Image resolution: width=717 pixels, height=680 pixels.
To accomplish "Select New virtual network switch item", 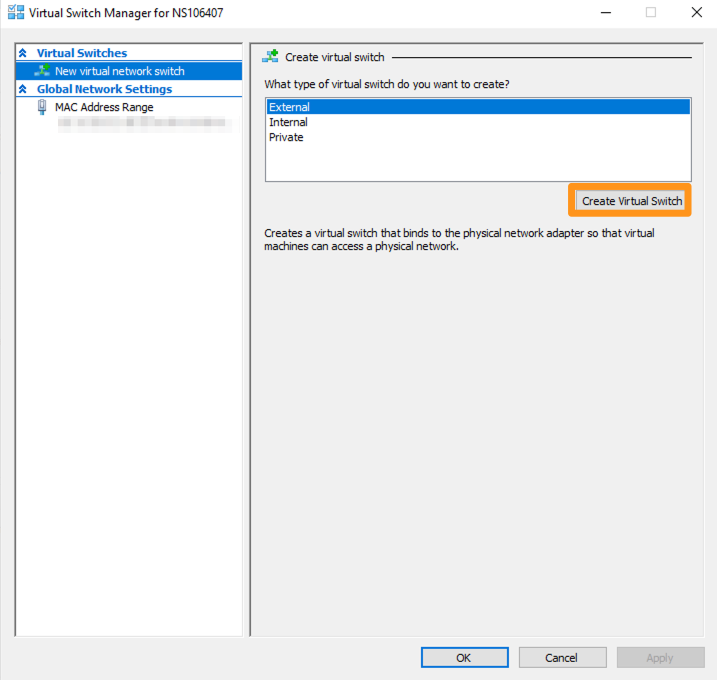I will 129,71.
